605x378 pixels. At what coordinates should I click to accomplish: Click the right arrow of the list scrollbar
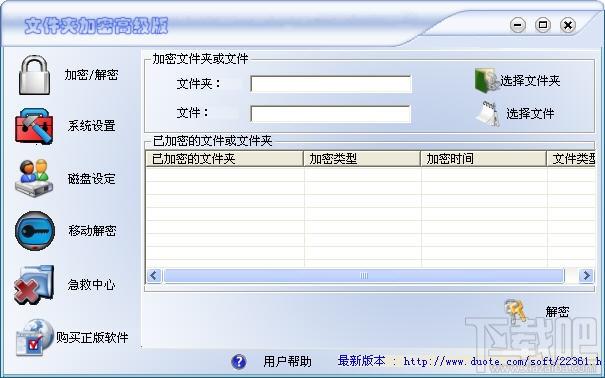pyautogui.click(x=586, y=276)
